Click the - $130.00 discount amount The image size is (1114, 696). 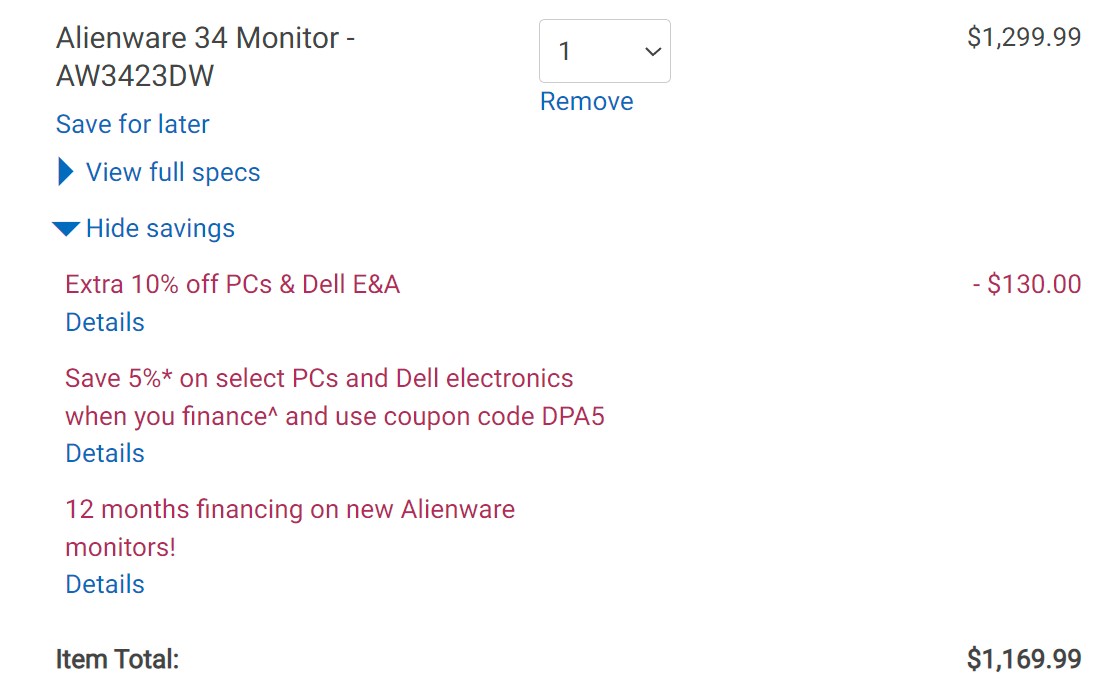pyautogui.click(x=1026, y=284)
